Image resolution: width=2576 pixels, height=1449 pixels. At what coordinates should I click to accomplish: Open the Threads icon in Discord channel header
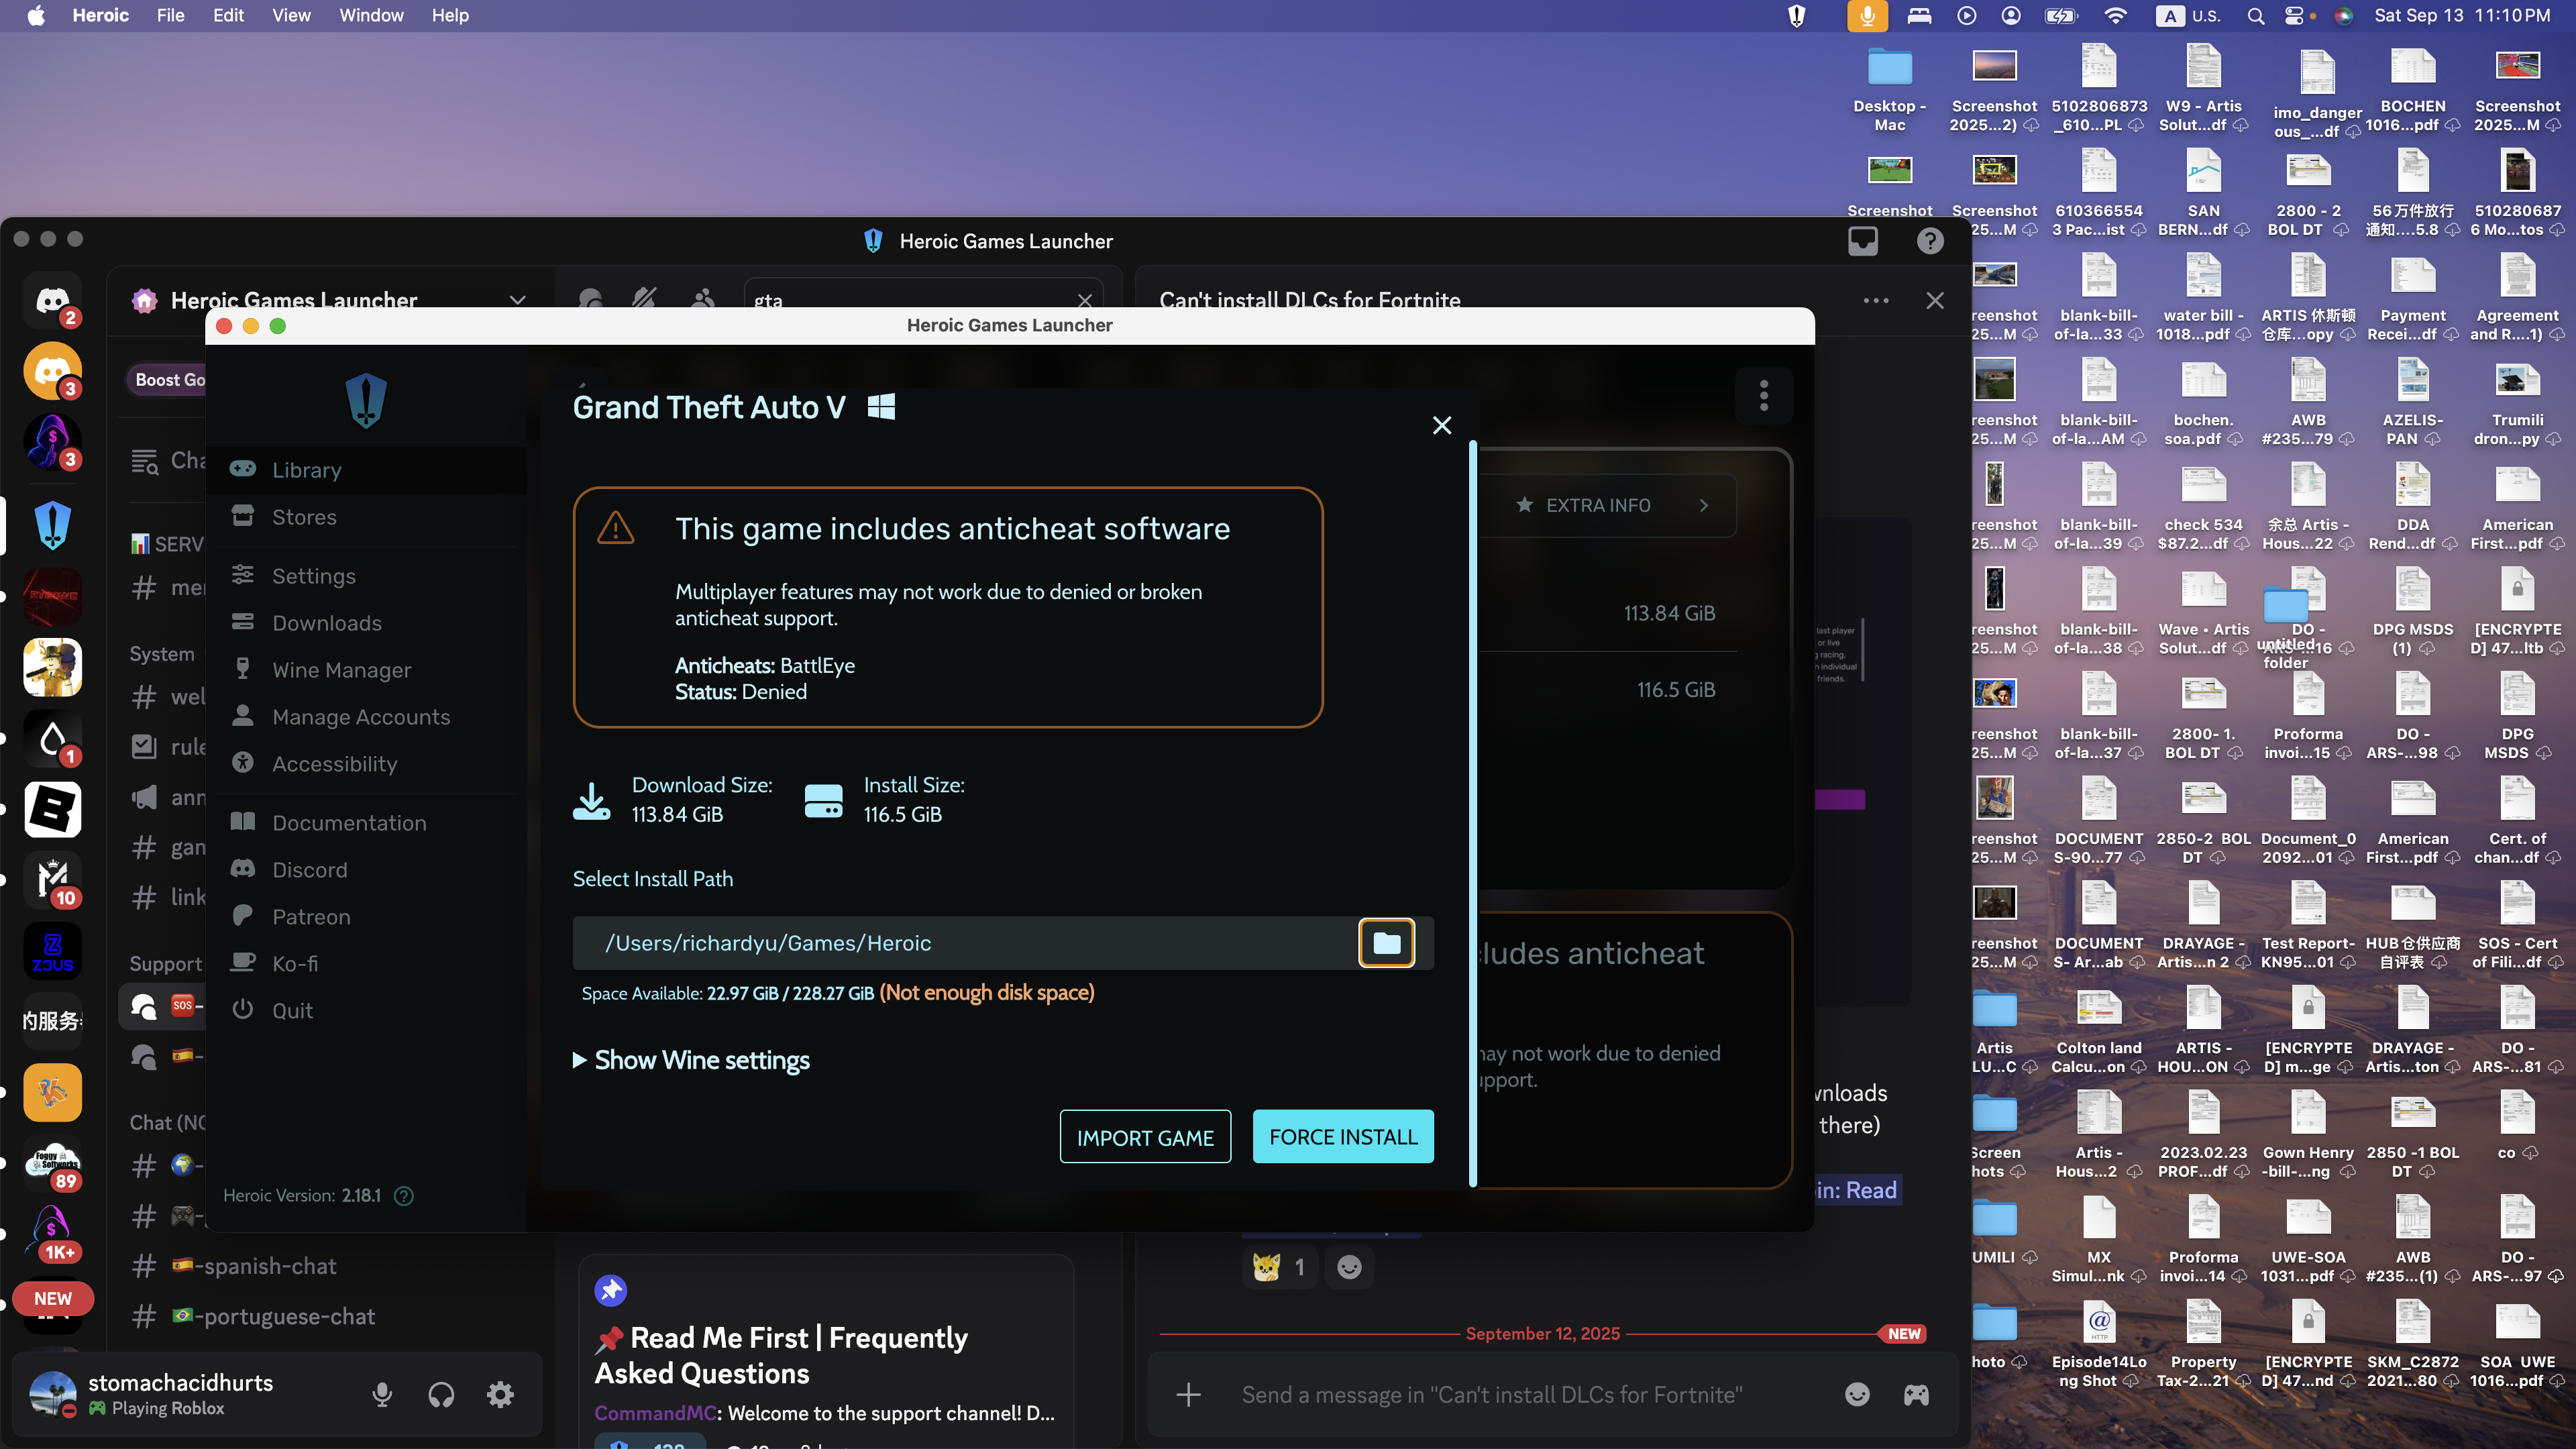[x=591, y=298]
